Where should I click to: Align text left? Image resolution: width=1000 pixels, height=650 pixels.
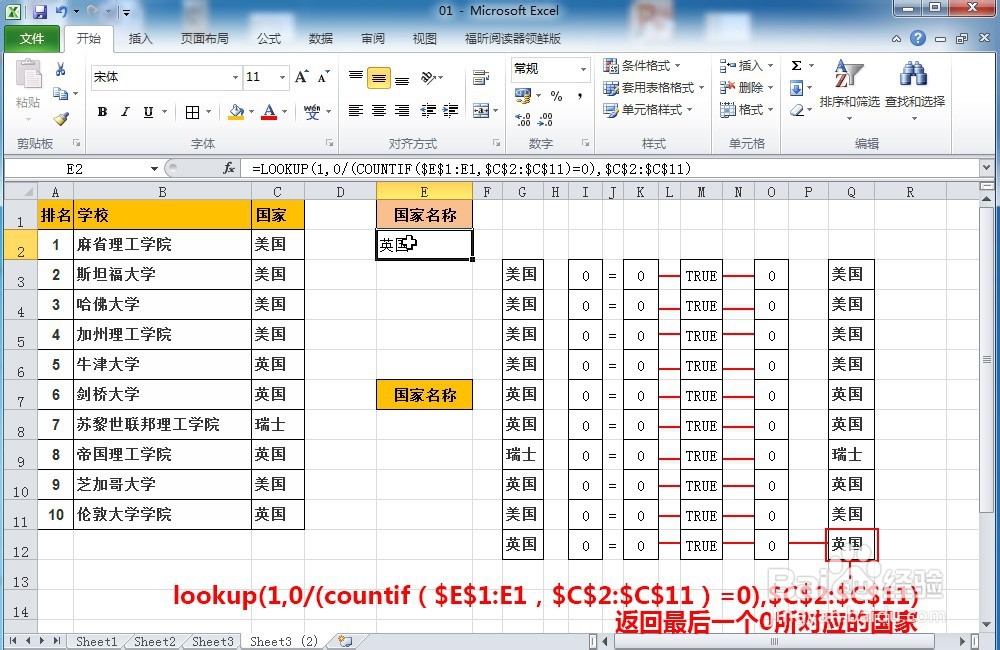[356, 111]
